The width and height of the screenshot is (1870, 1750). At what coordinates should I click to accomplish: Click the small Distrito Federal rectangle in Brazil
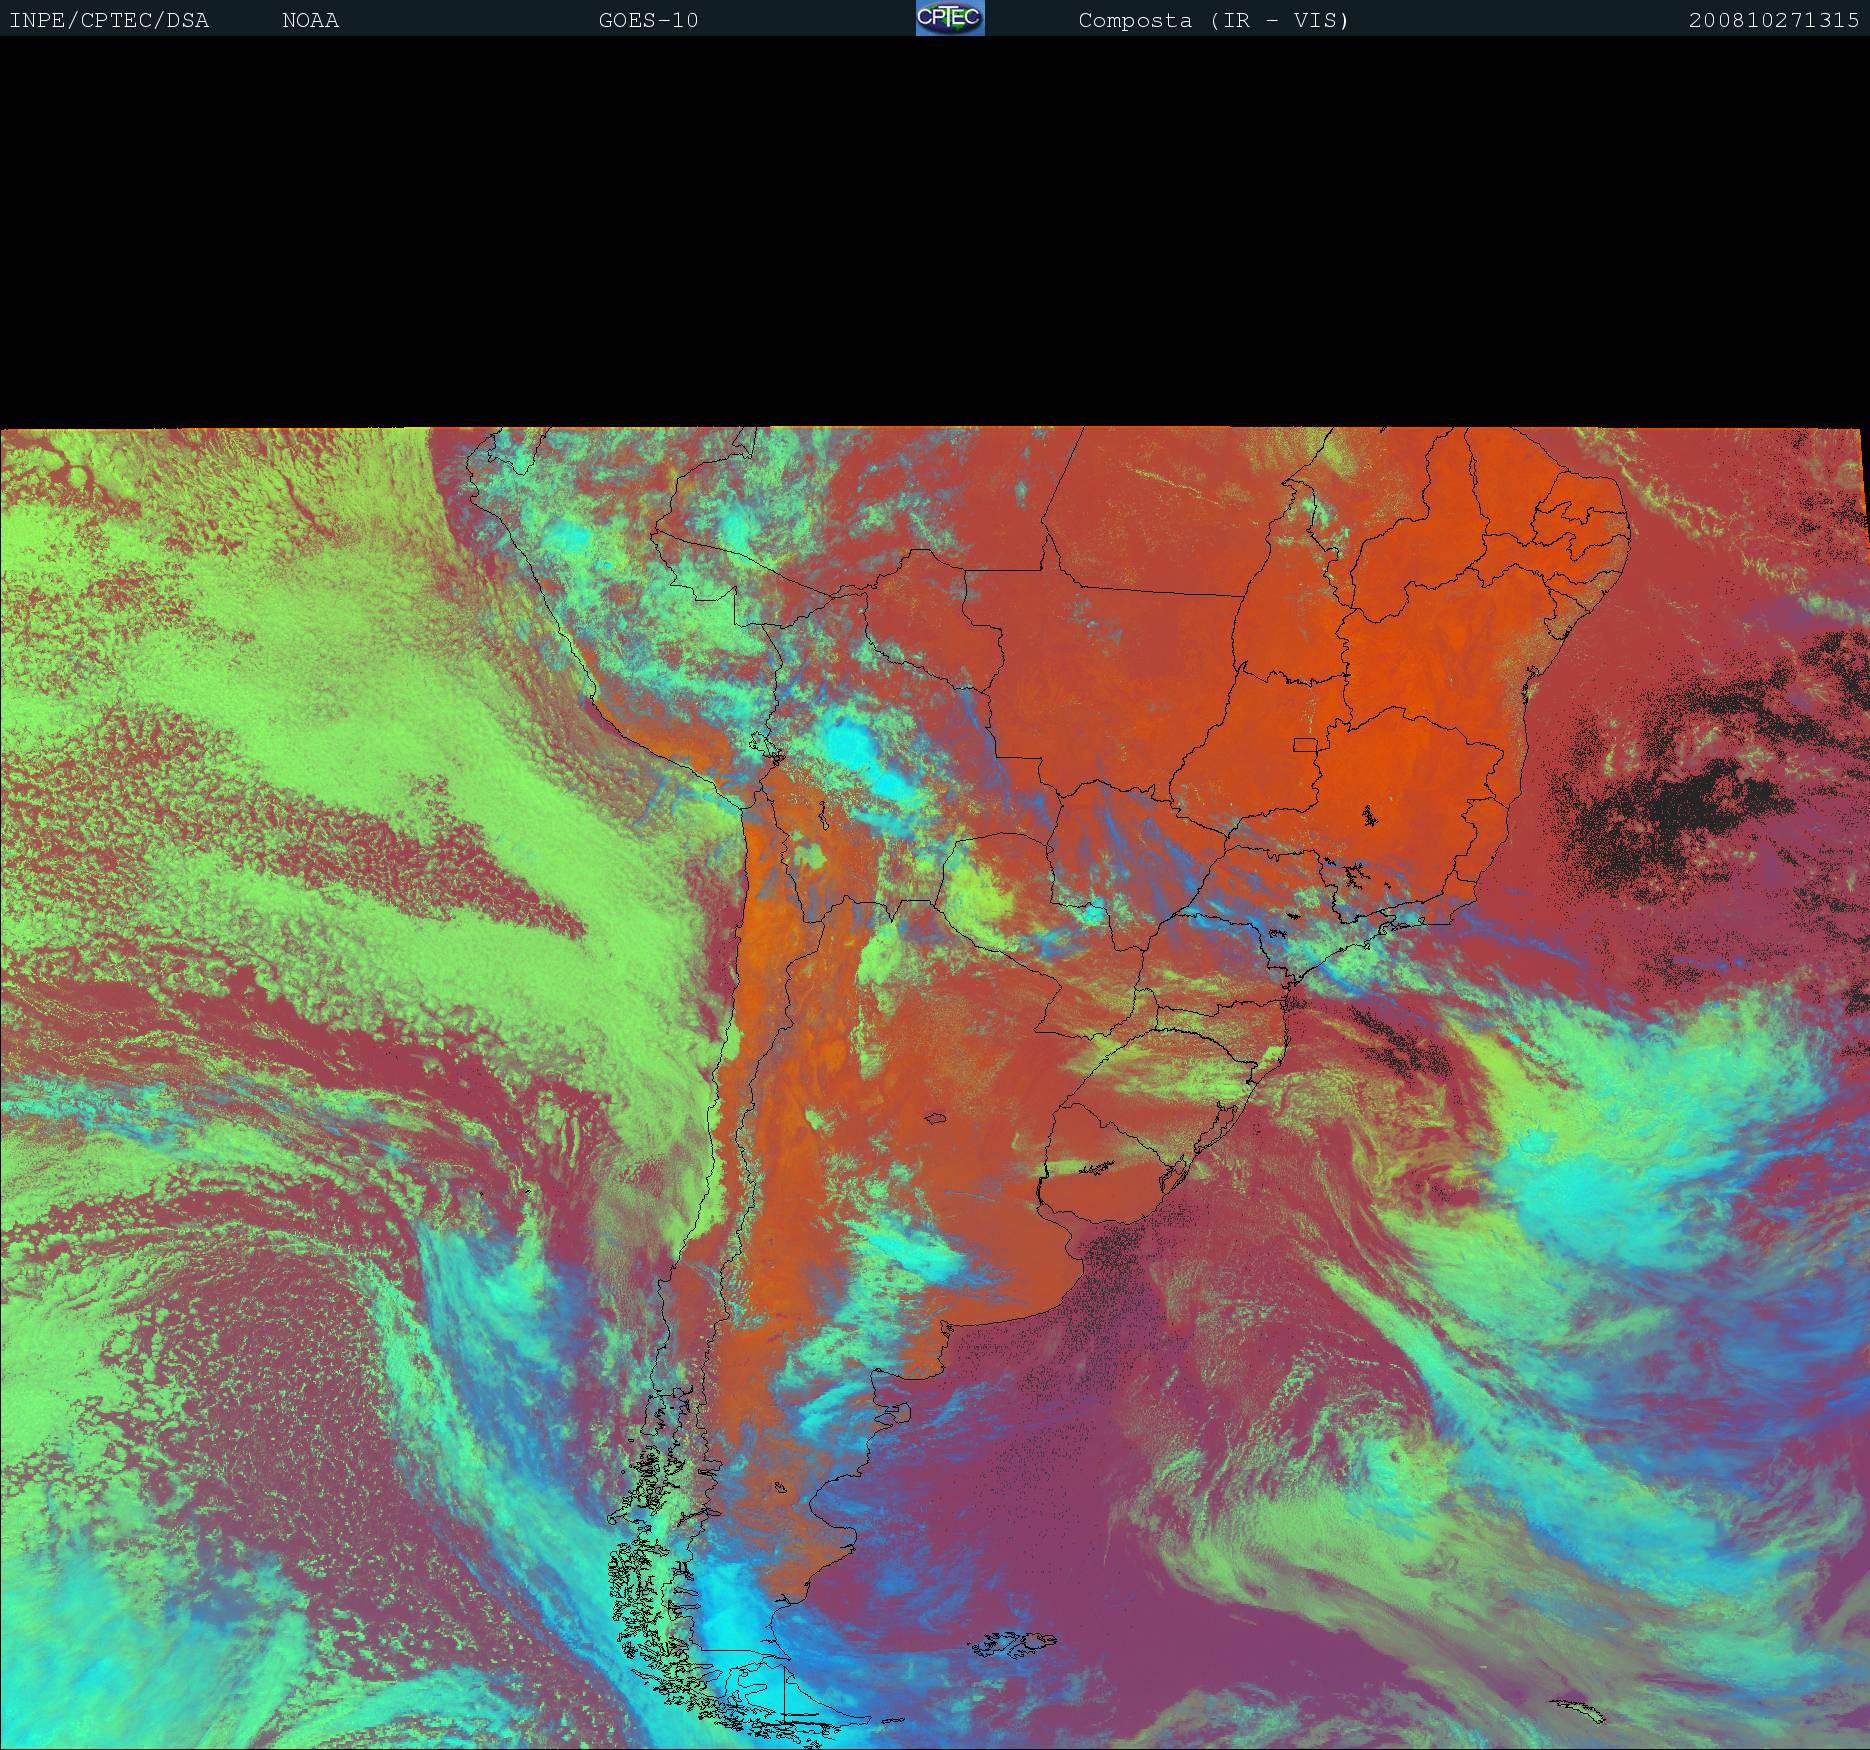point(1305,744)
